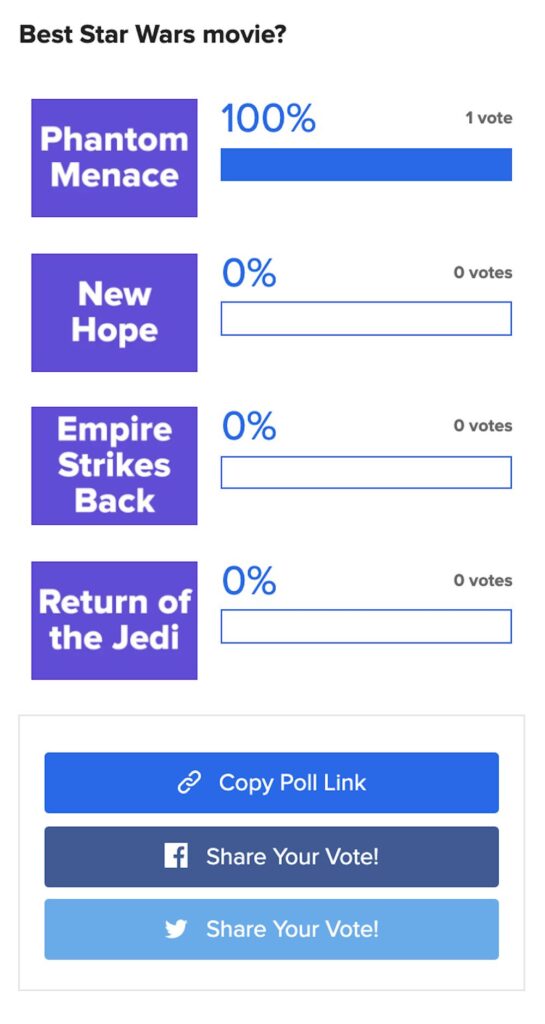Click Return of the Jedi's 0% label
Screen dimensions: 545x1024
tap(249, 581)
